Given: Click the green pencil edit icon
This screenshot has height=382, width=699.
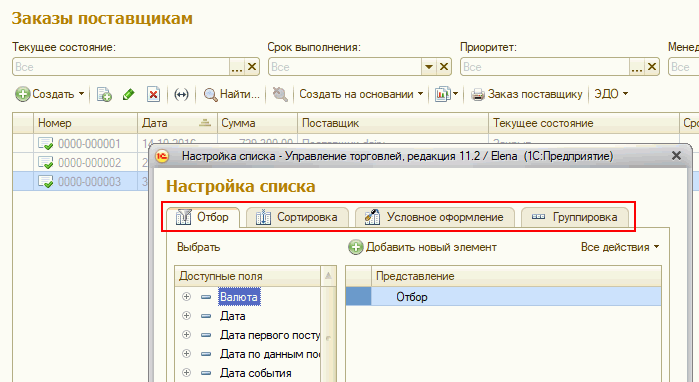Looking at the screenshot, I should [128, 94].
